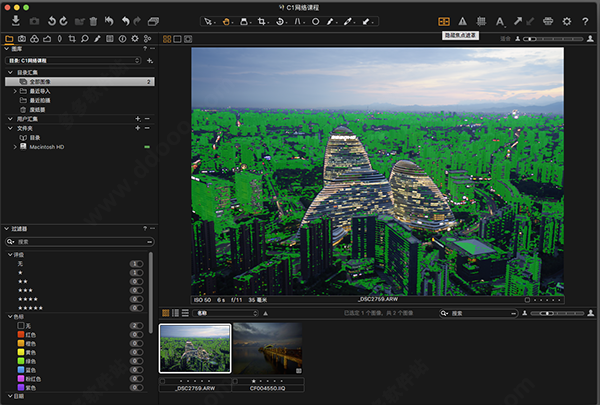
Task: Toggle the focus mask icon
Action: pyautogui.click(x=443, y=20)
